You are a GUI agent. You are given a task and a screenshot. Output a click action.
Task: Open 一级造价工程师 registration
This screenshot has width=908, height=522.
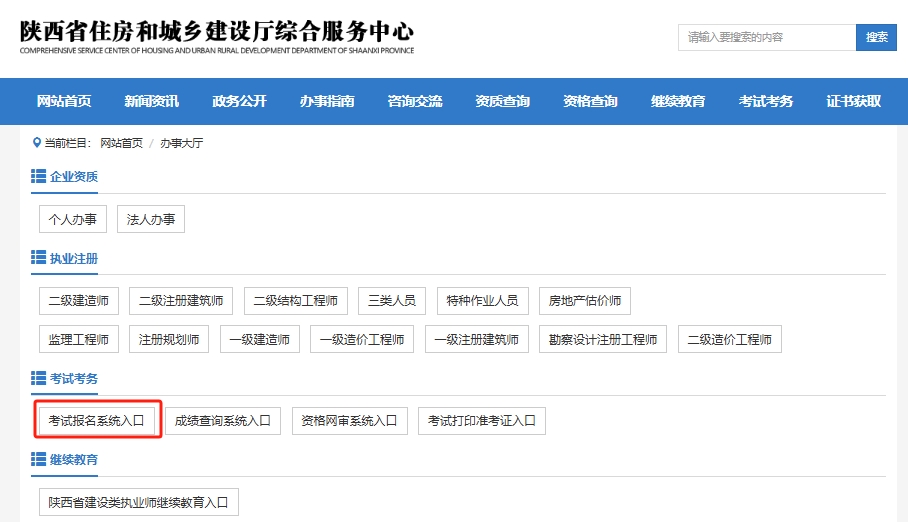click(x=362, y=340)
